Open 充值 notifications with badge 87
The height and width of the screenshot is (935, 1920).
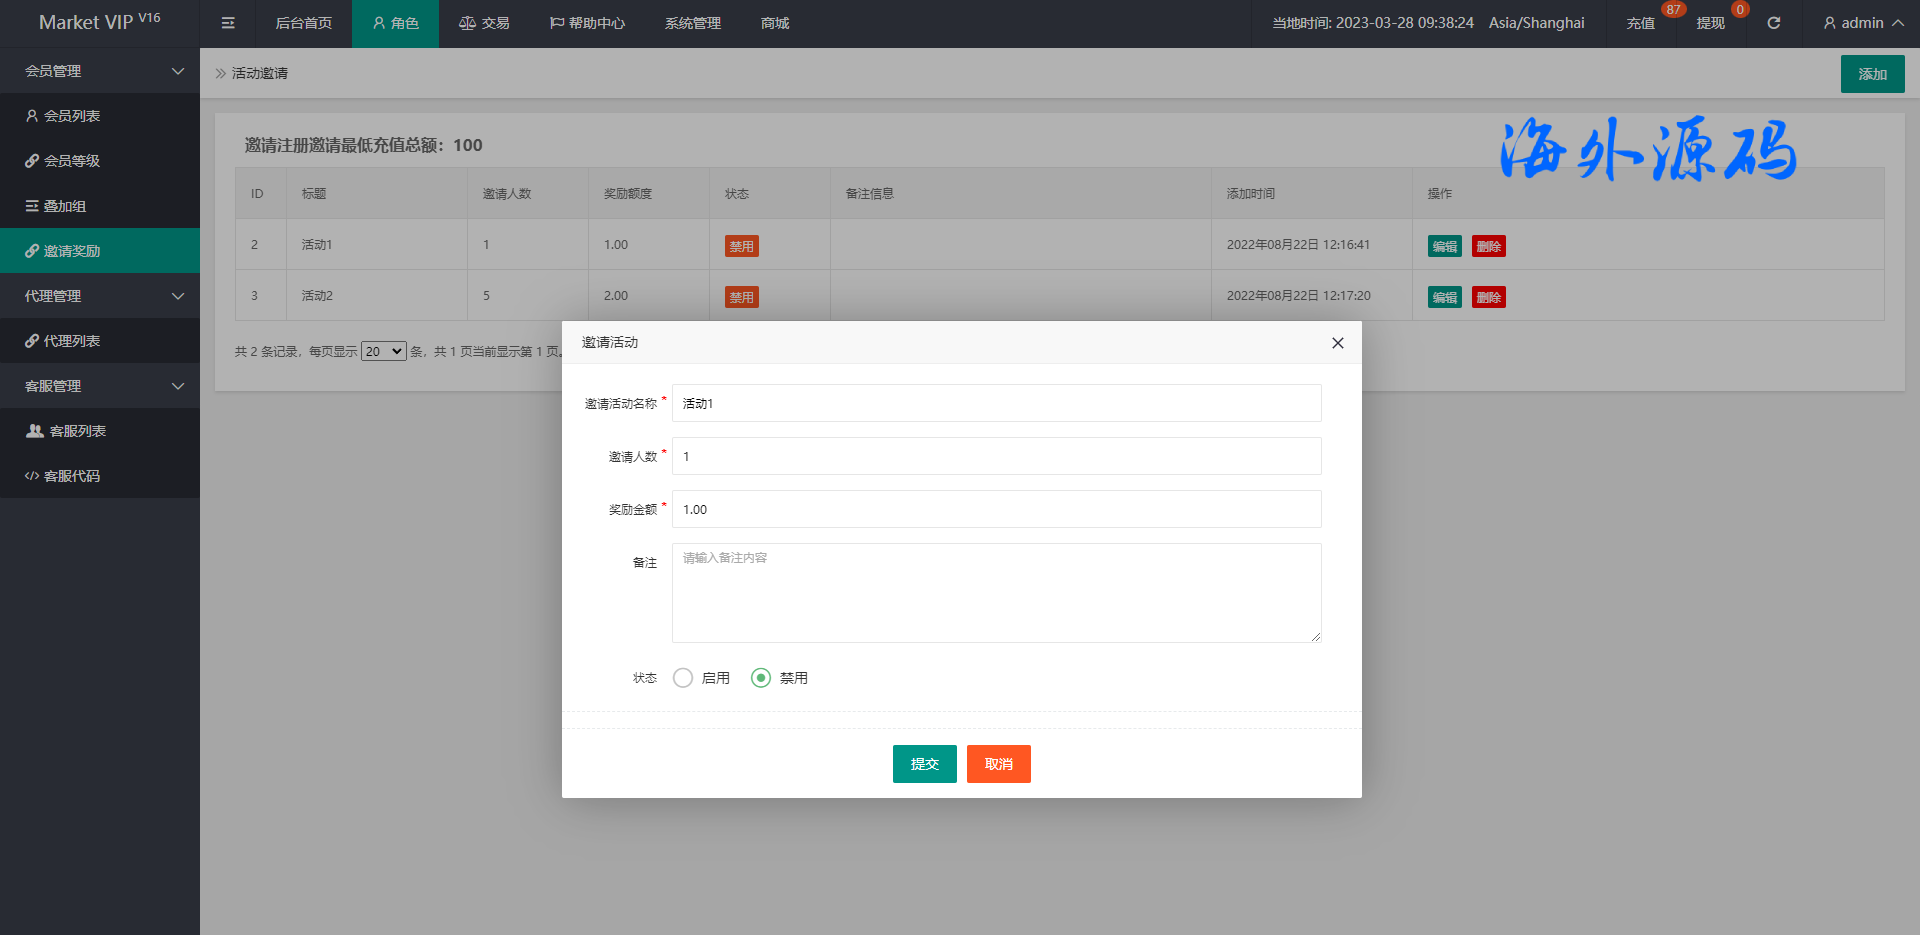[x=1640, y=23]
